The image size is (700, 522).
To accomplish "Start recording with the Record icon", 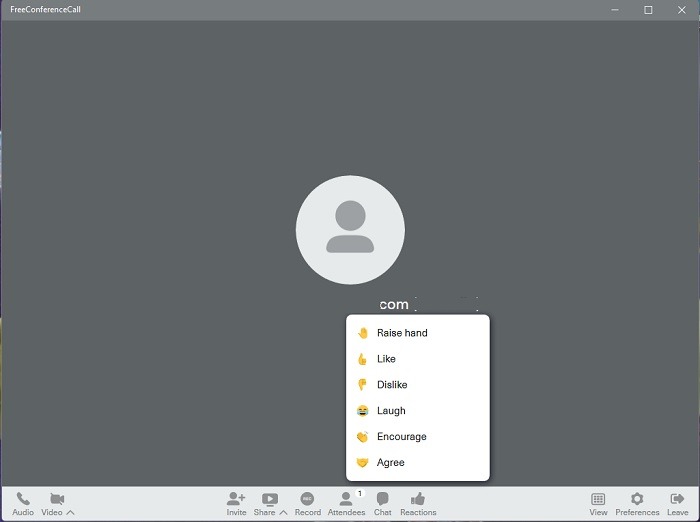I will tap(307, 499).
